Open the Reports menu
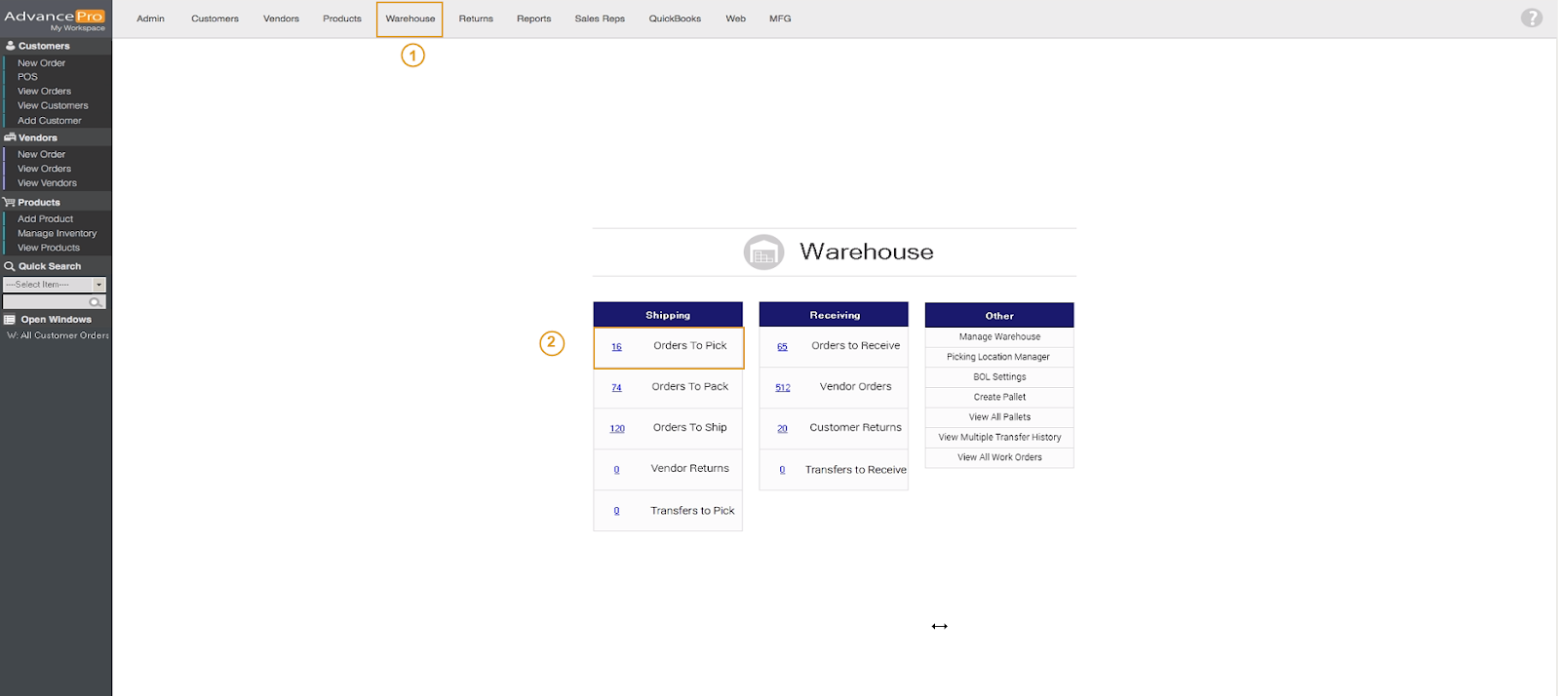Viewport: 1558px width, 696px height. [x=534, y=19]
